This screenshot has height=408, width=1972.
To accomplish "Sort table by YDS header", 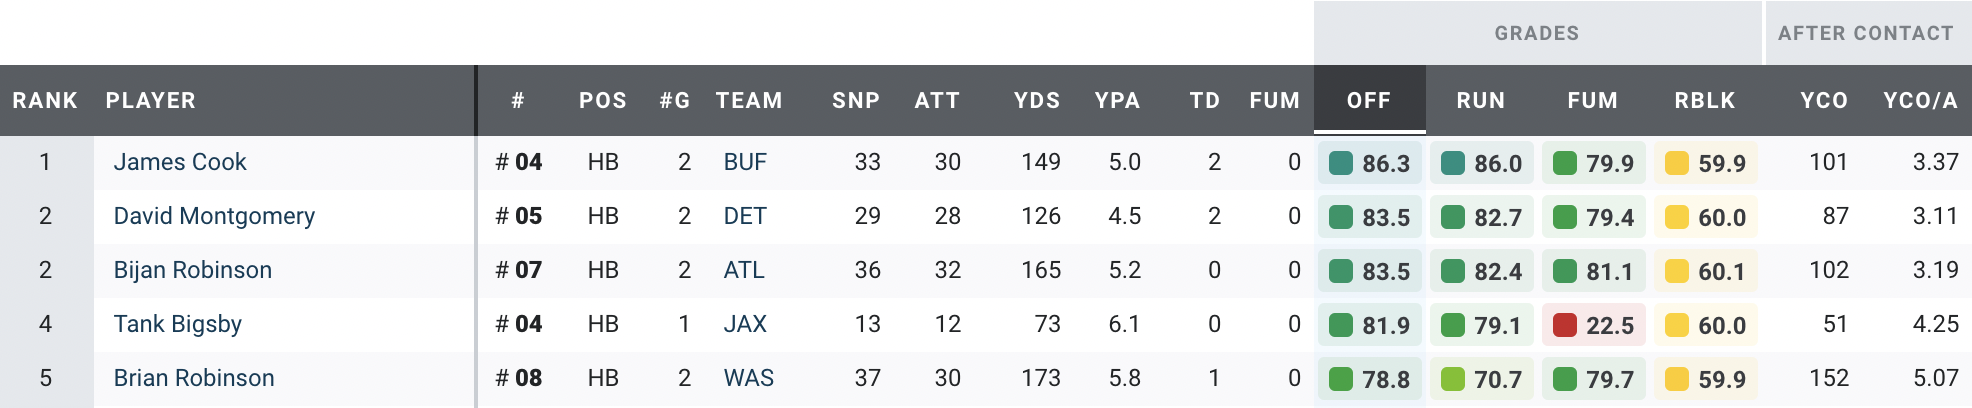I will [1036, 100].
